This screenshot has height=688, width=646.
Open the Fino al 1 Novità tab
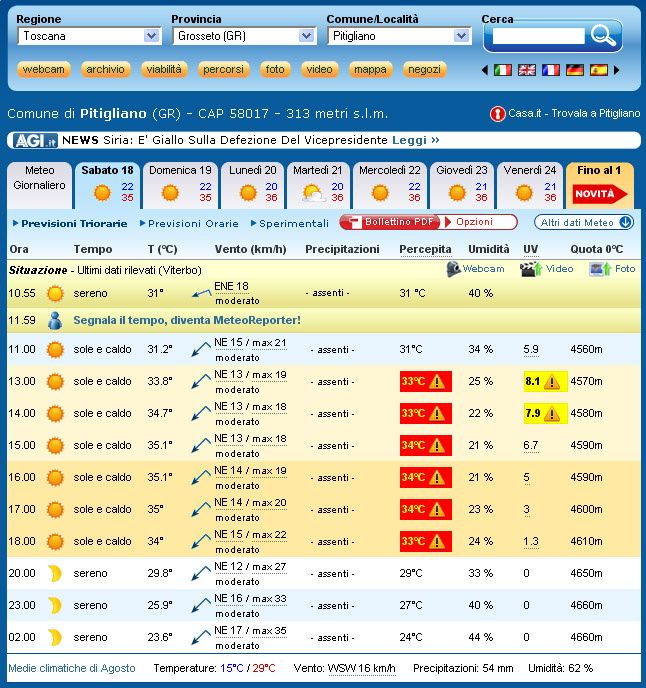[600, 185]
